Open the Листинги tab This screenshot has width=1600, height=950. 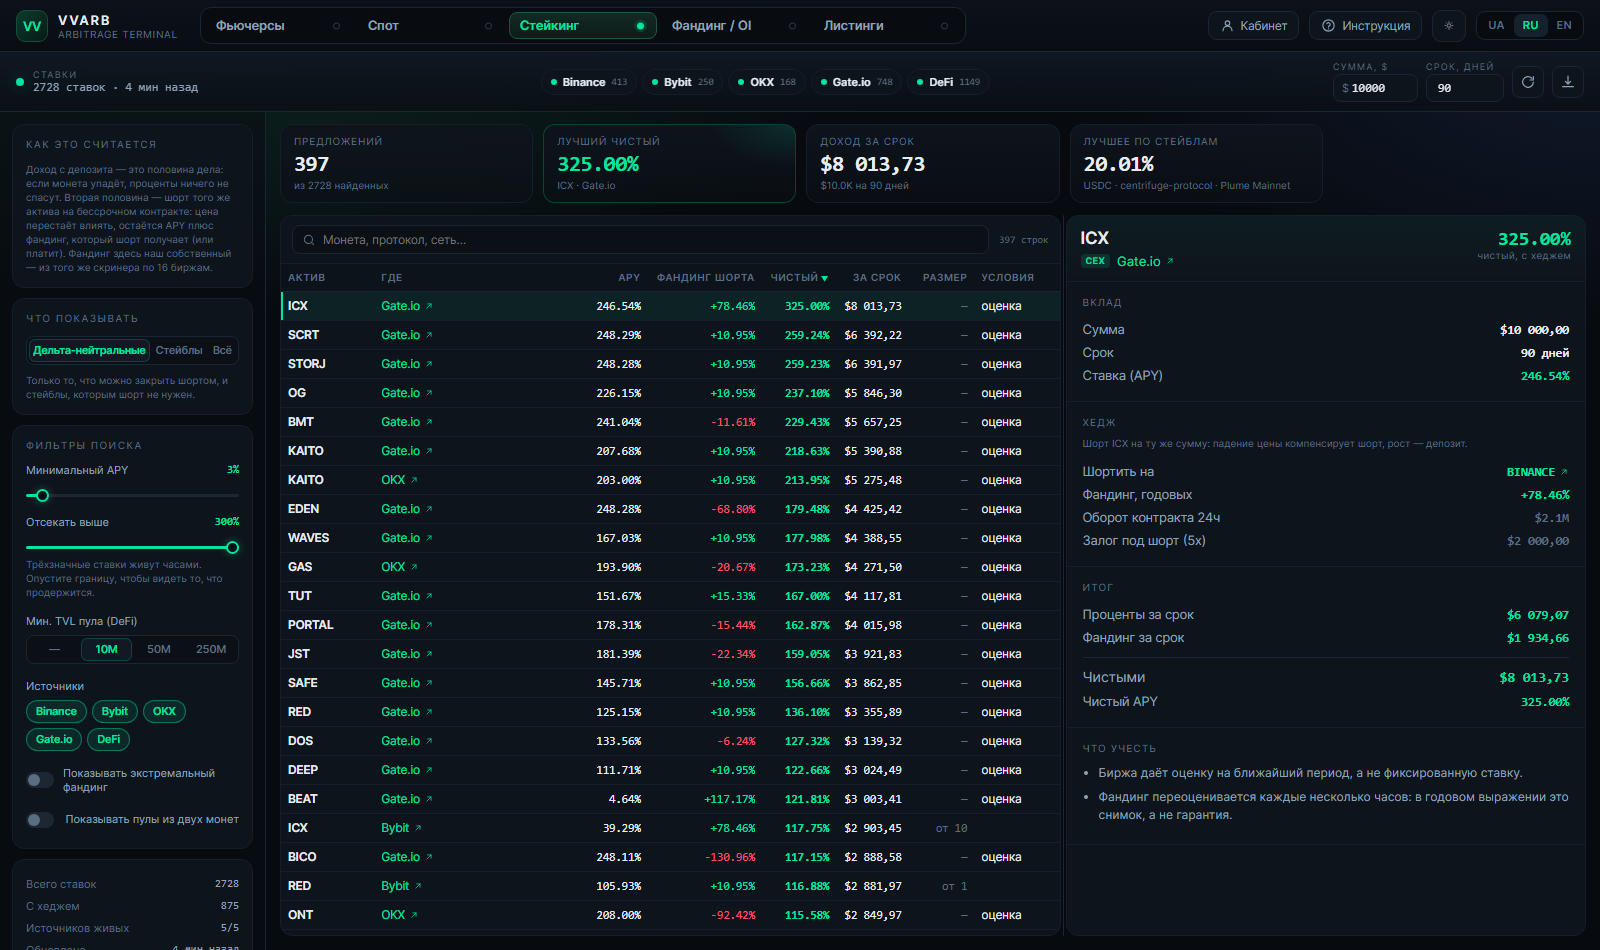(885, 26)
